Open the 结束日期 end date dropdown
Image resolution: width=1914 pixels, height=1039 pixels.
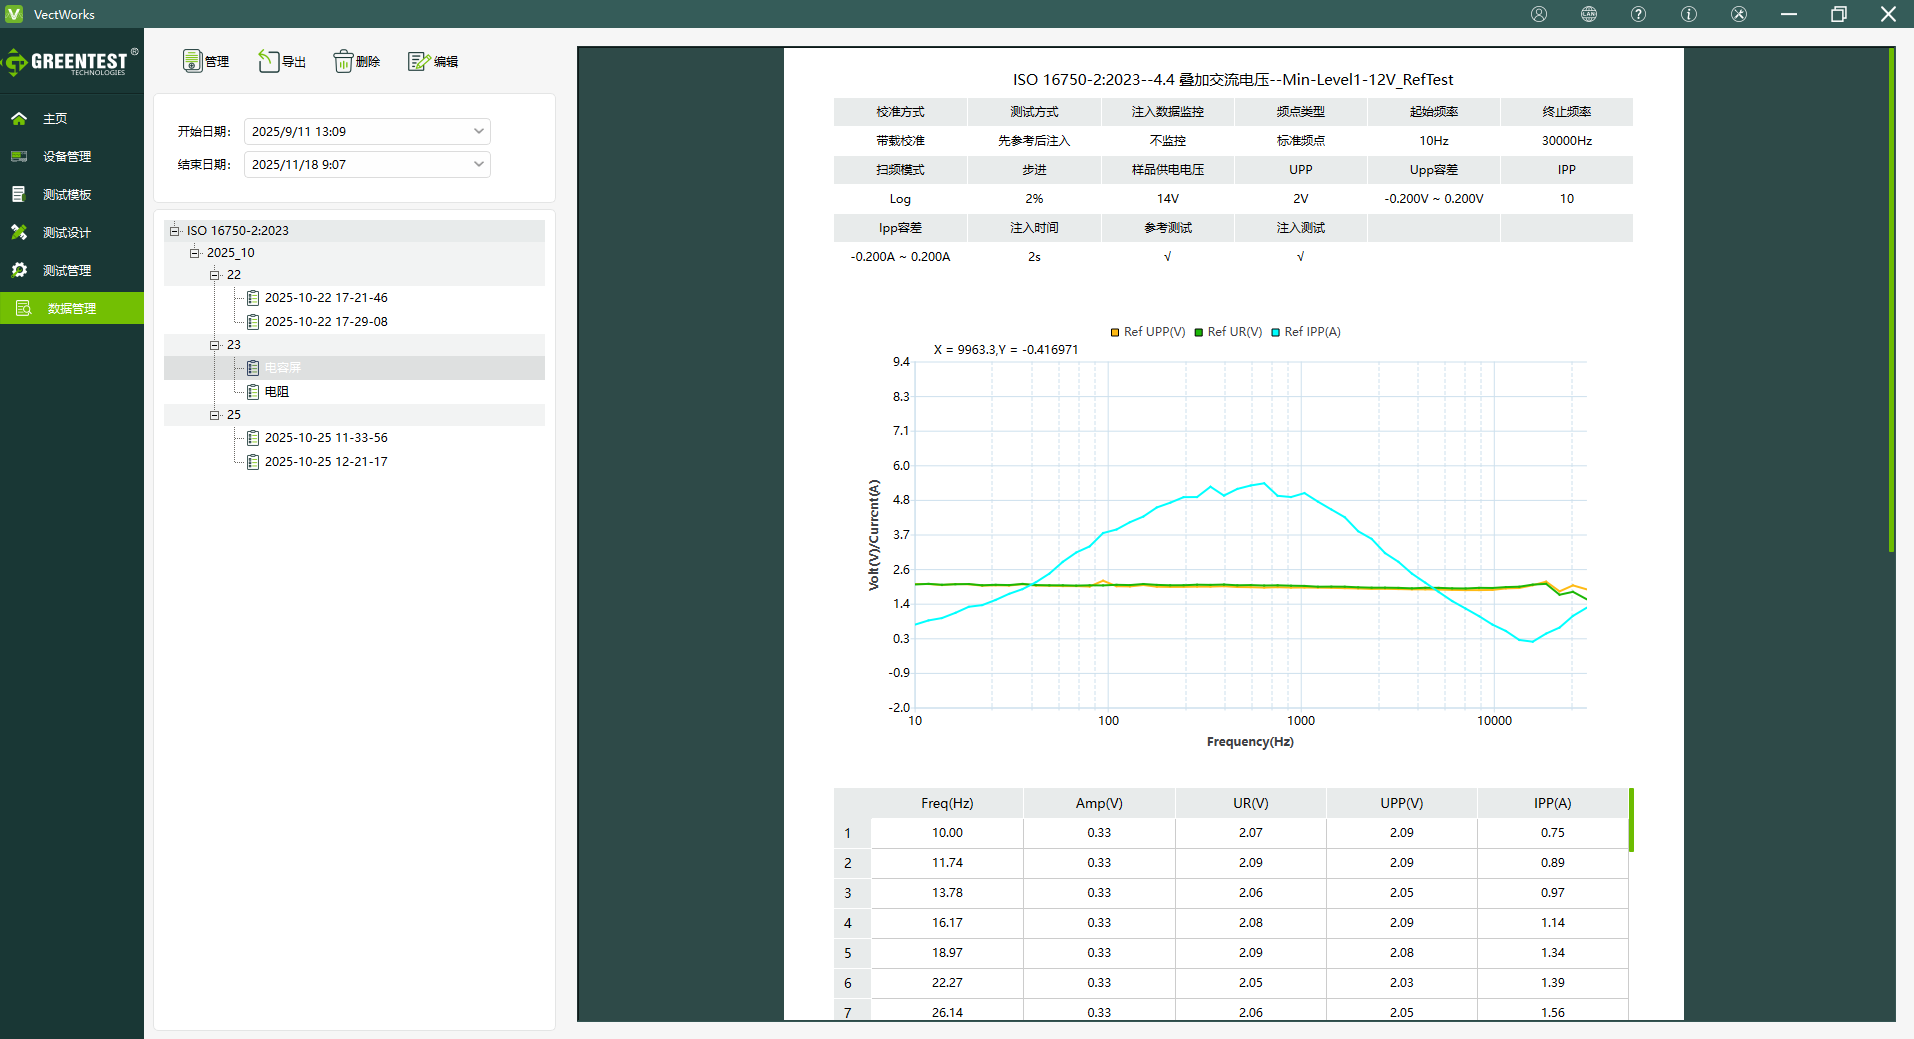point(478,164)
